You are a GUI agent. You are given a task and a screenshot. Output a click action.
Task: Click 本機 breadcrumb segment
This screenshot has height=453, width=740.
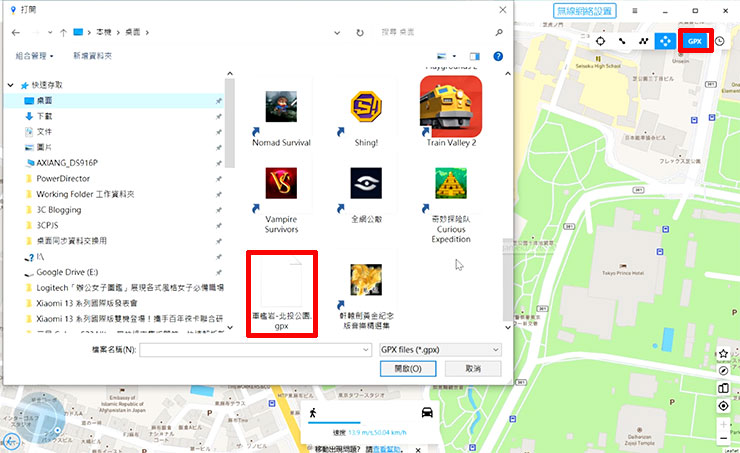point(104,32)
